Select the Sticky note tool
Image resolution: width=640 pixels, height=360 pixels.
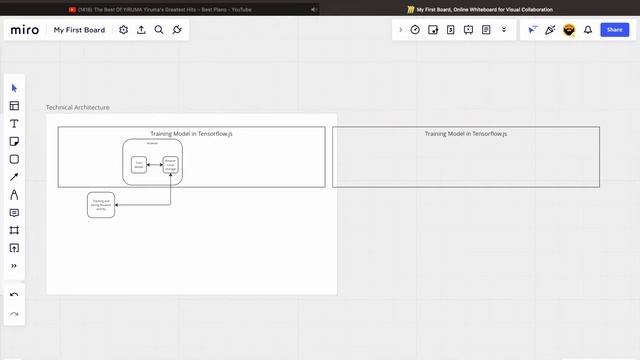(14, 141)
